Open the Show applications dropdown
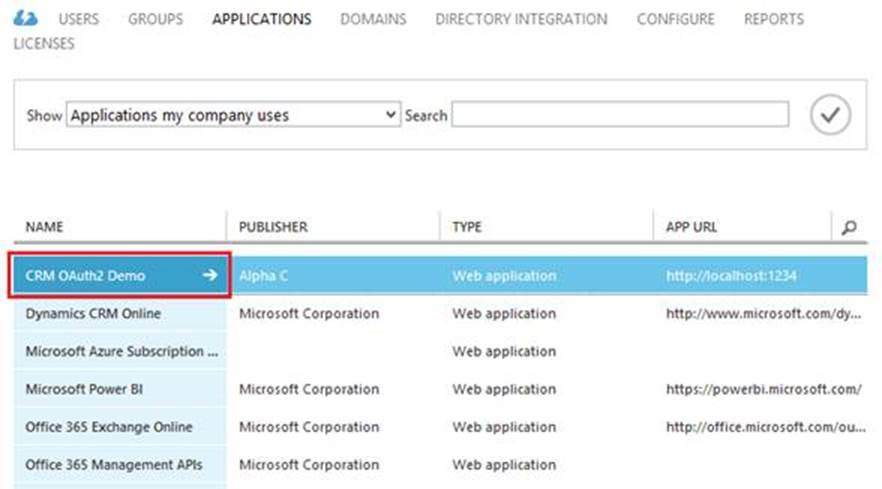Viewport: 882px width, 489px height. point(233,116)
